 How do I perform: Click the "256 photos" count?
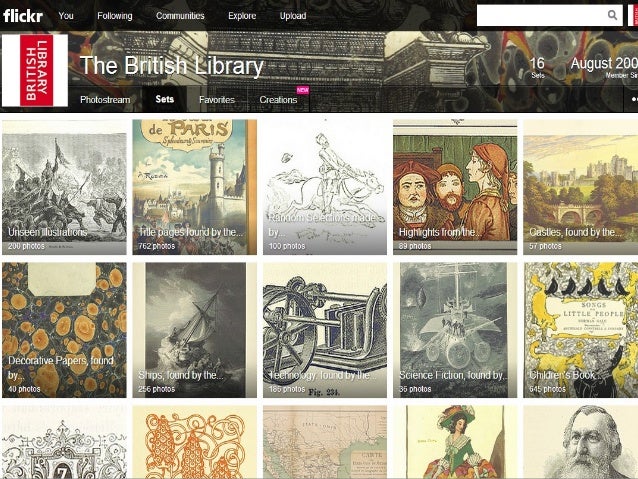tap(156, 389)
